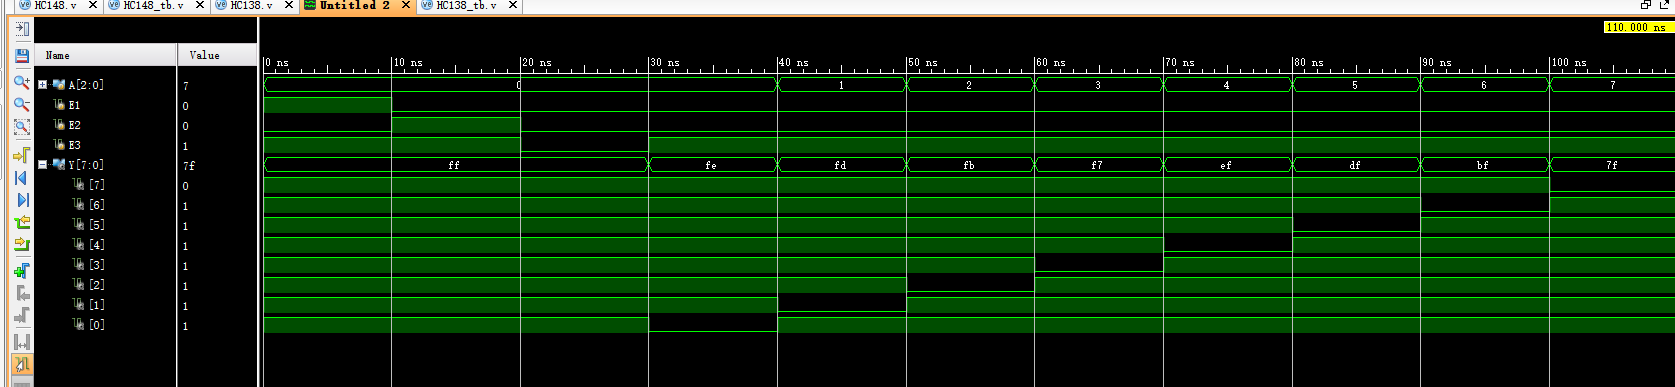
Task: Click the Previous Marker icon
Action: tap(22, 293)
